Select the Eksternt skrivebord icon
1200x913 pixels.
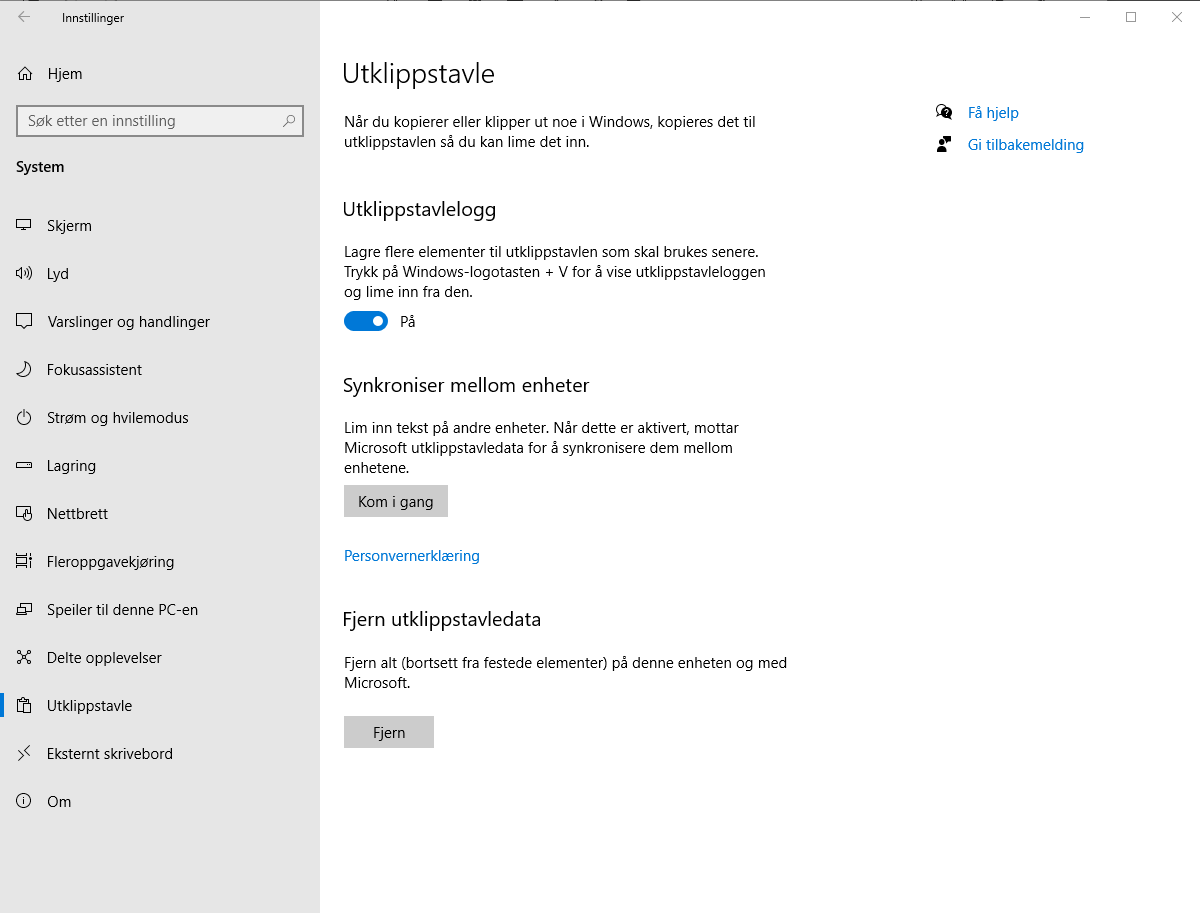pyautogui.click(x=23, y=753)
